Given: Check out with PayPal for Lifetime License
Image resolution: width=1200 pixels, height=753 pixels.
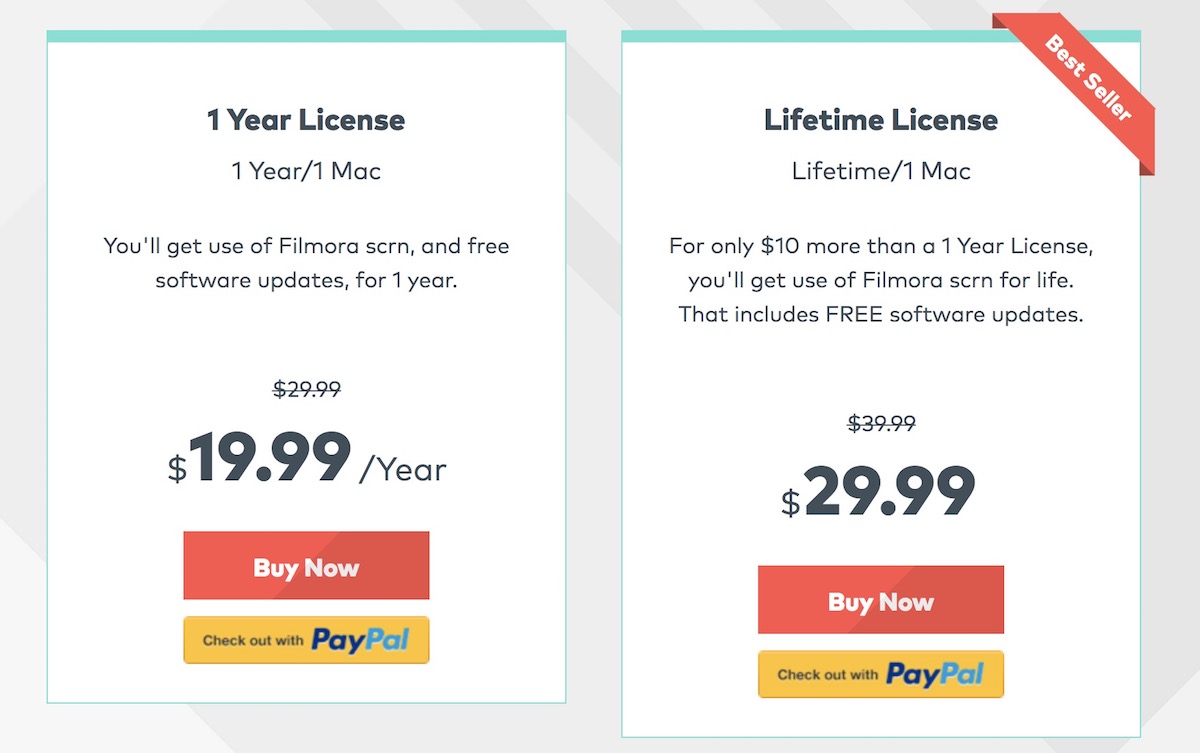Looking at the screenshot, I should click(881, 674).
